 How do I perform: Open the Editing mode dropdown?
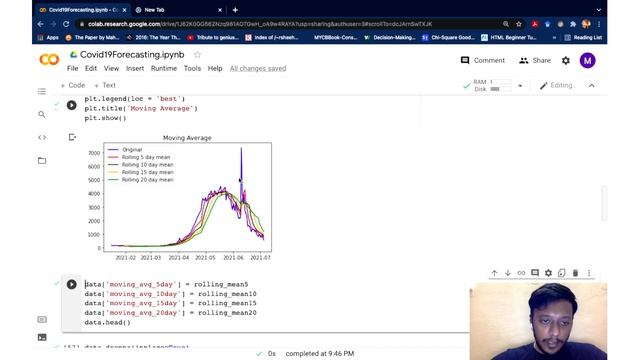556,85
